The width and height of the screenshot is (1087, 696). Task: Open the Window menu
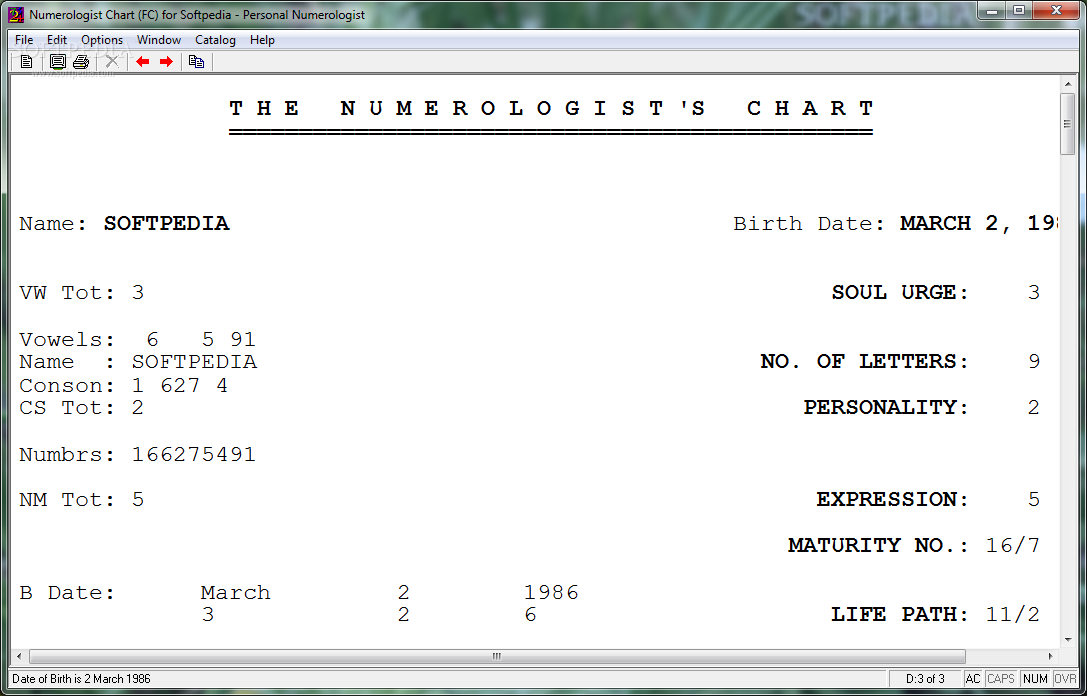[159, 40]
